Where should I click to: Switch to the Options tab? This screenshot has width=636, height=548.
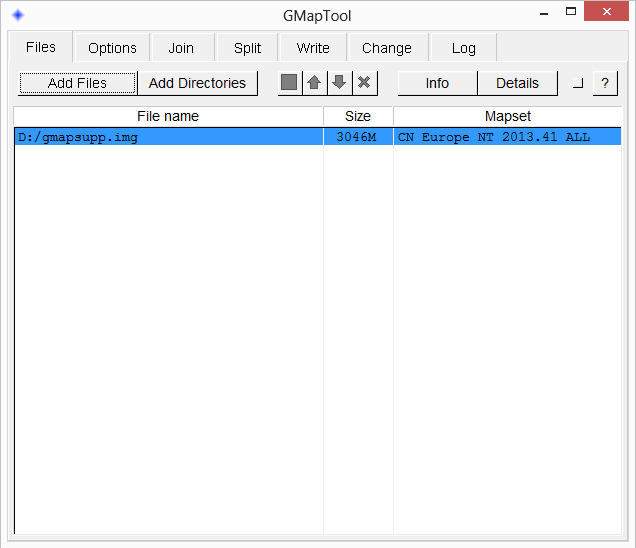(112, 48)
